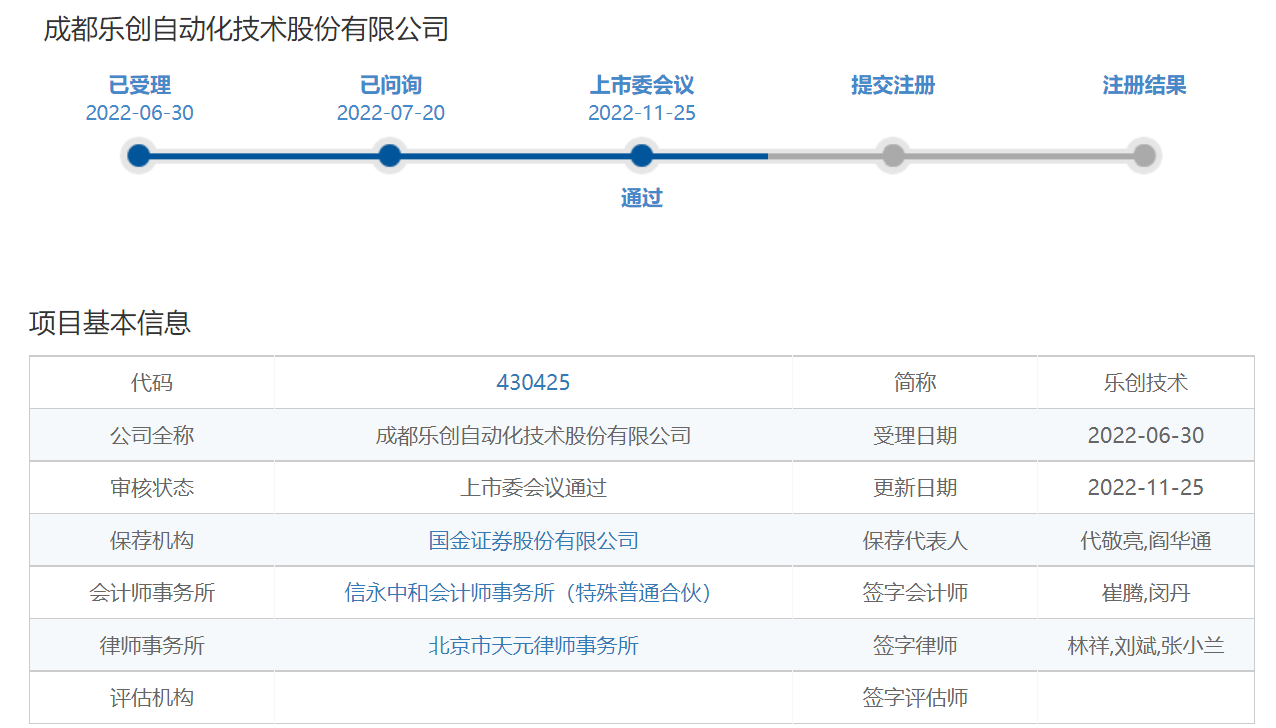
Task: Click the 提交注册 gray stage marker
Action: coord(893,156)
